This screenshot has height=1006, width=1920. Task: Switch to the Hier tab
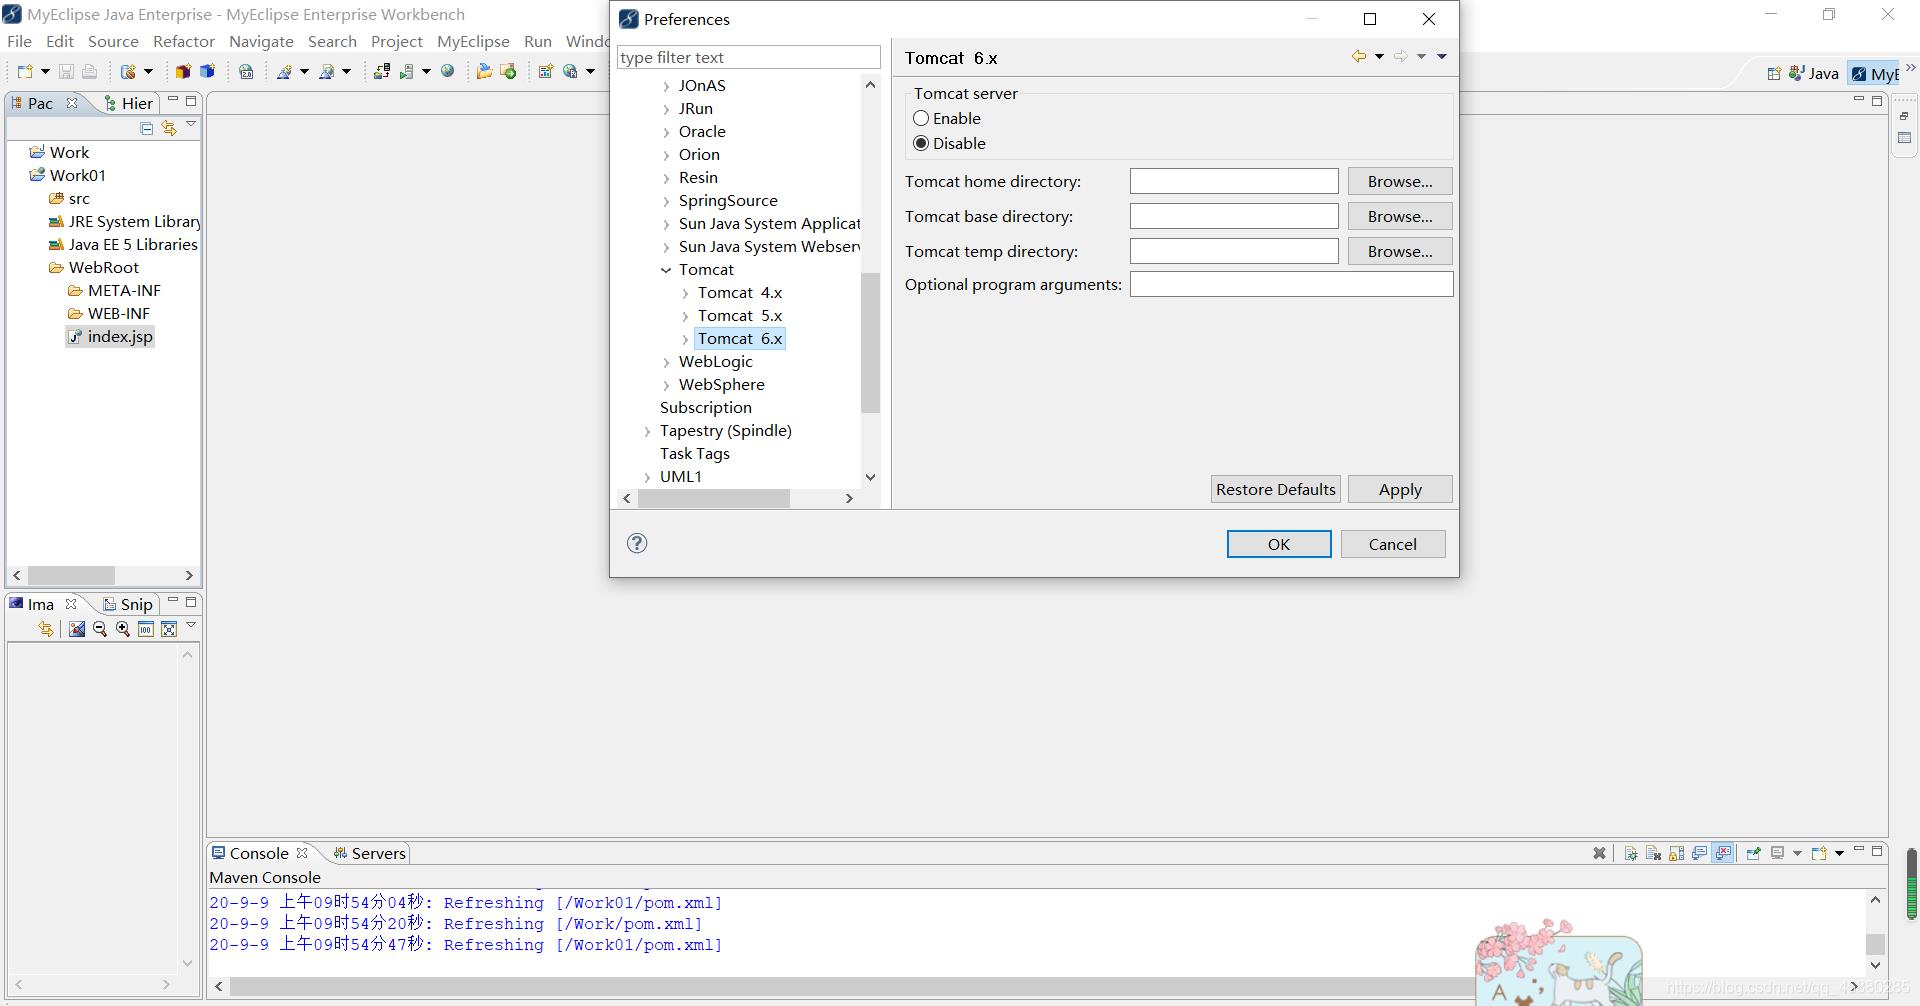click(x=129, y=103)
